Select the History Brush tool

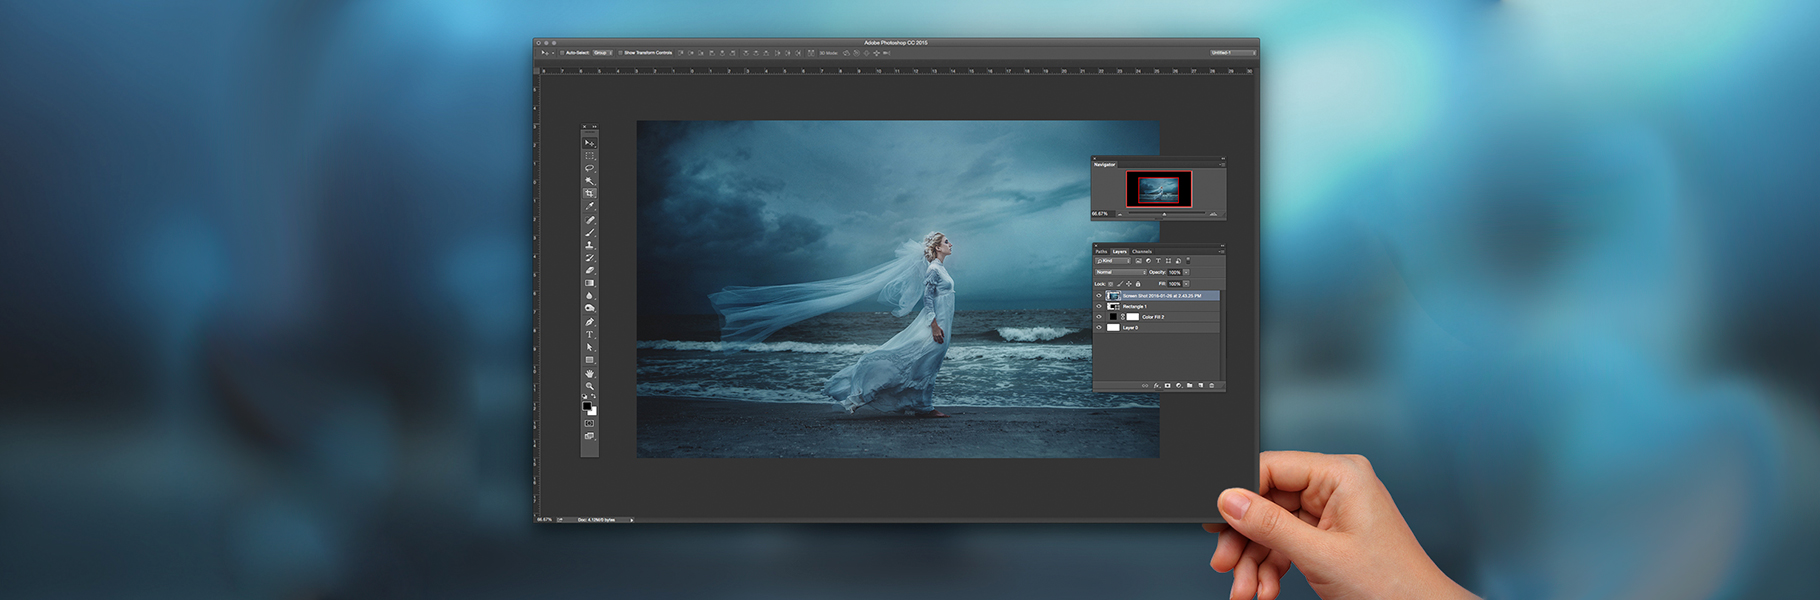tap(589, 257)
